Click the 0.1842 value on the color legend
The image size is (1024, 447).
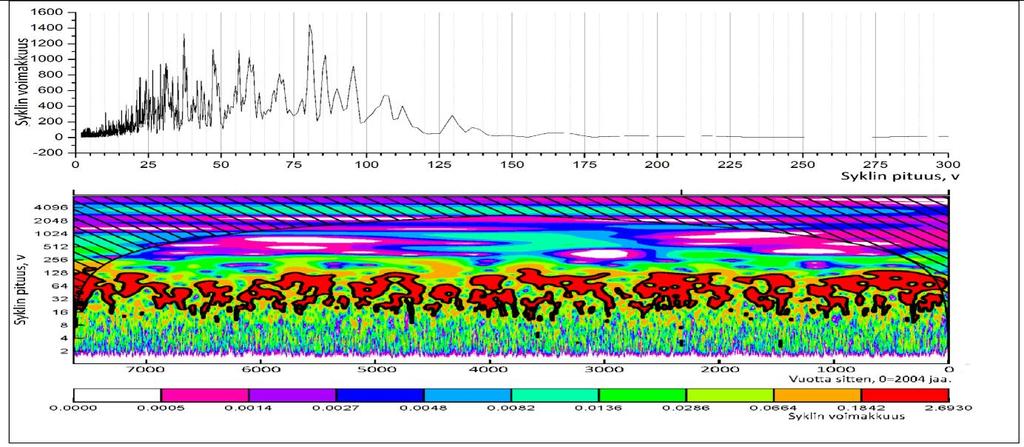861,408
